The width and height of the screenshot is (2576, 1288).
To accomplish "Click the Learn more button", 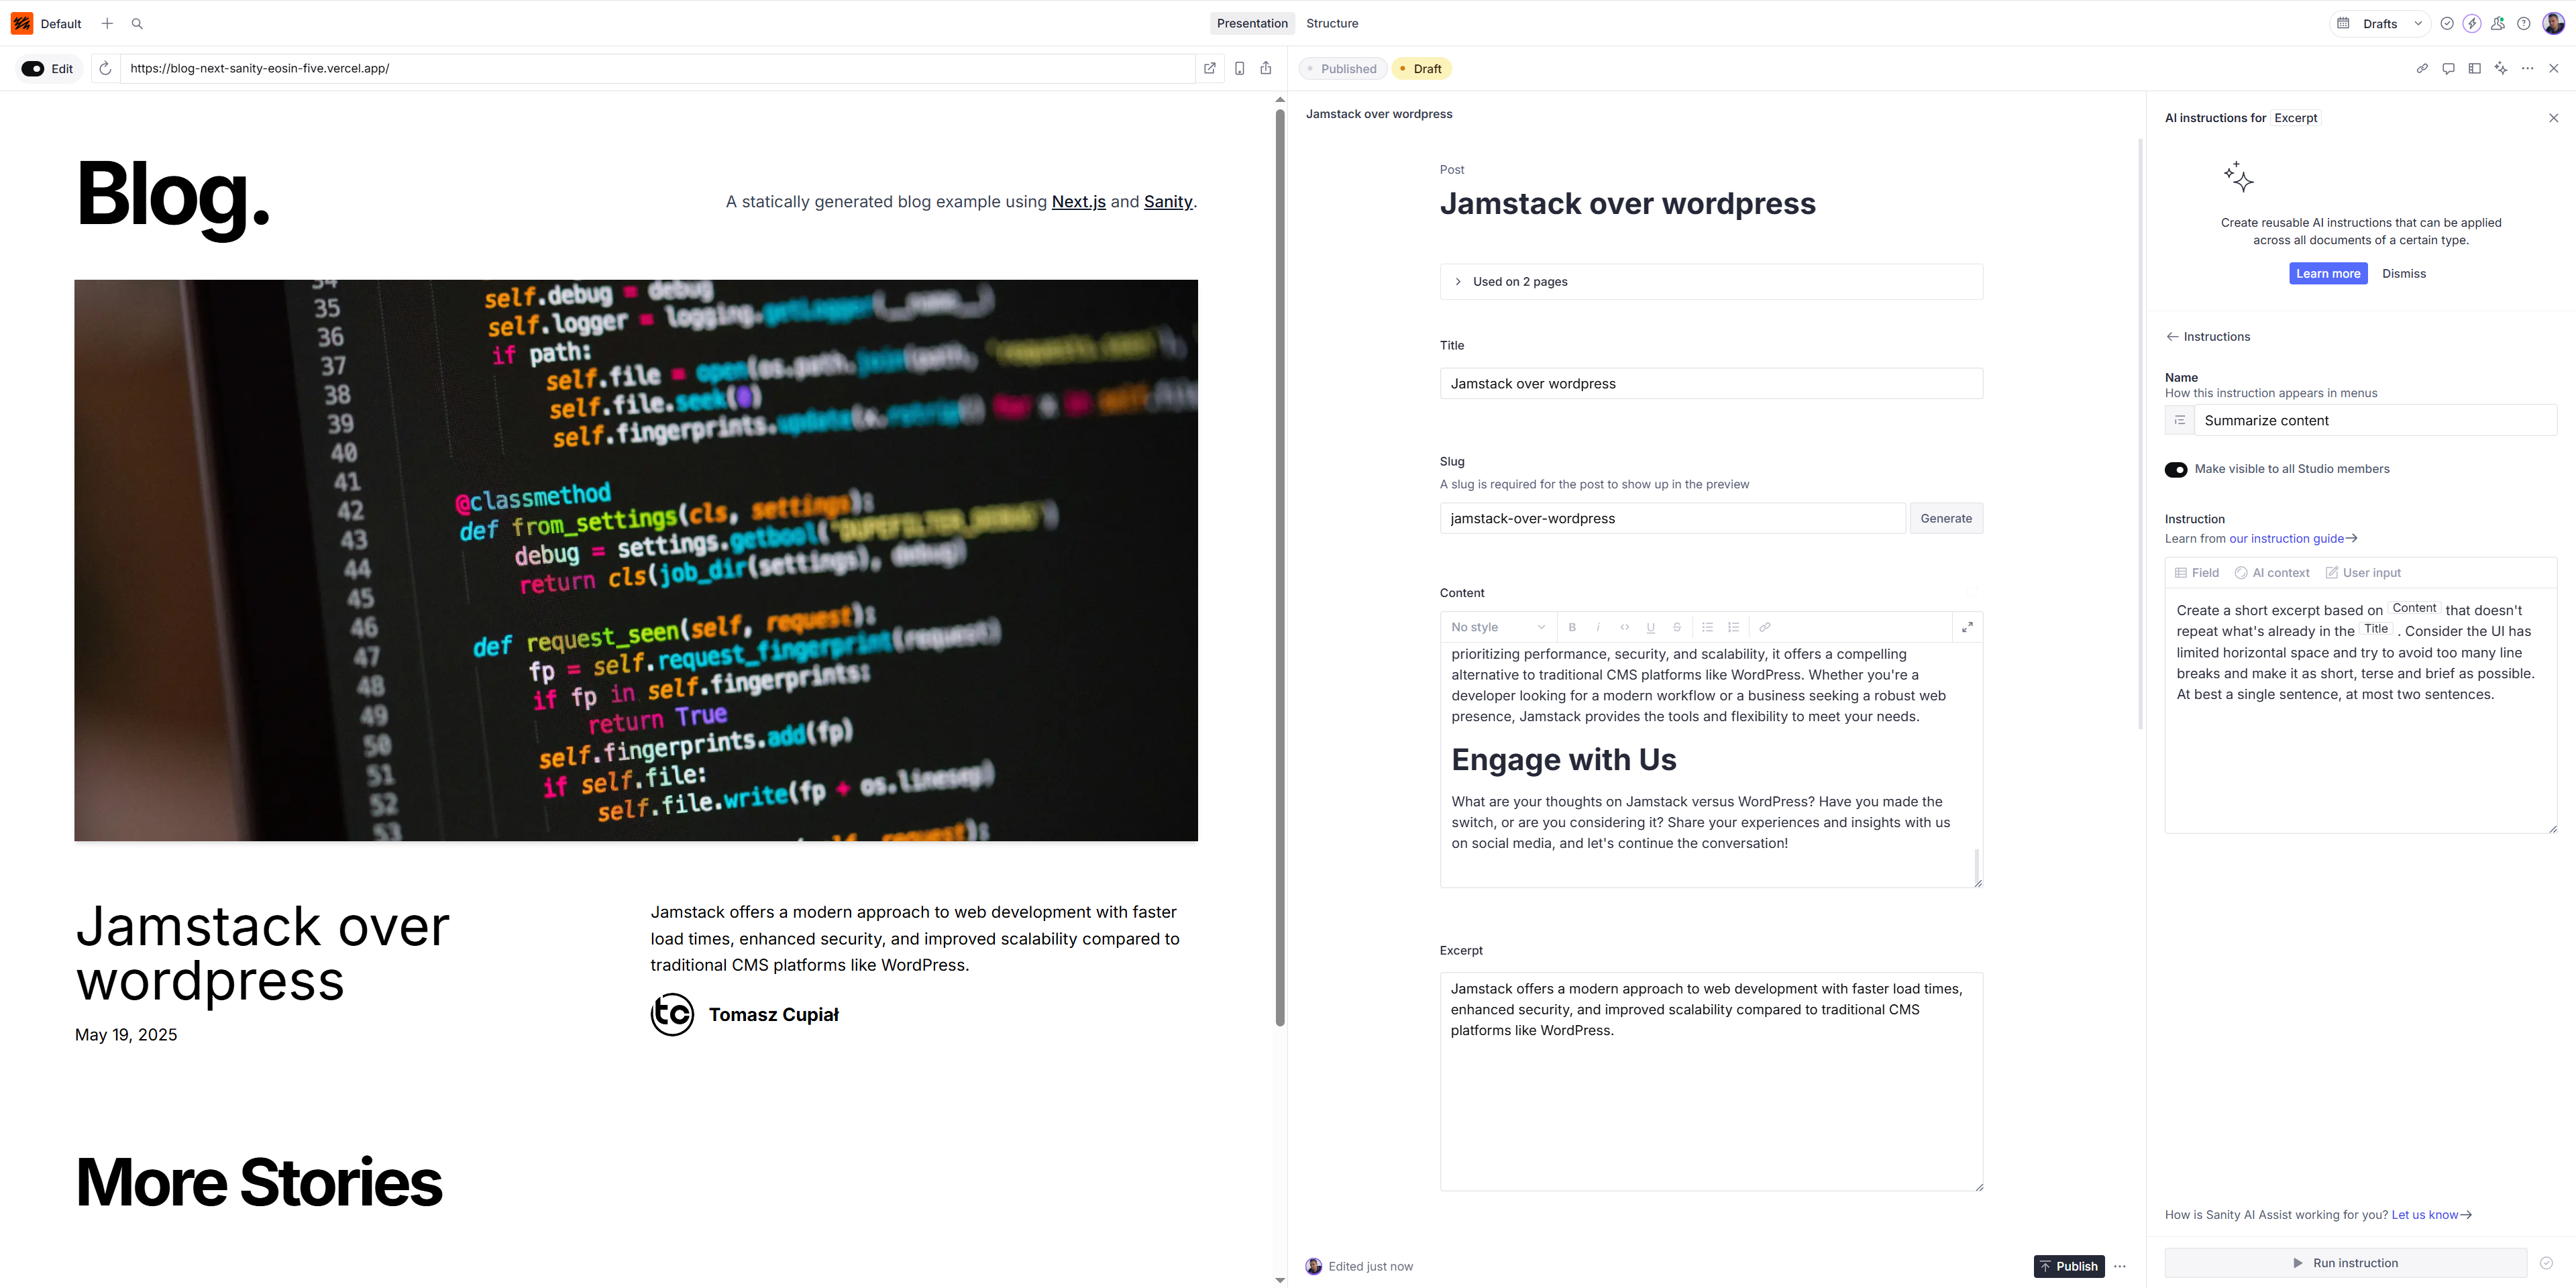I will tap(2328, 274).
